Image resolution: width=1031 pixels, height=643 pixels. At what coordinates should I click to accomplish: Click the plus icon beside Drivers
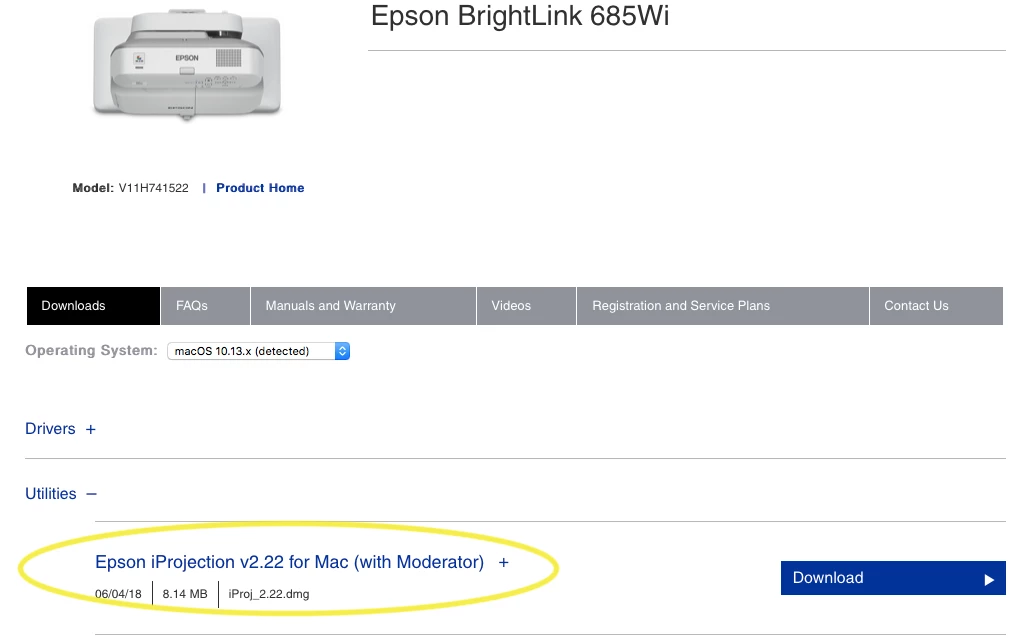pyautogui.click(x=91, y=429)
